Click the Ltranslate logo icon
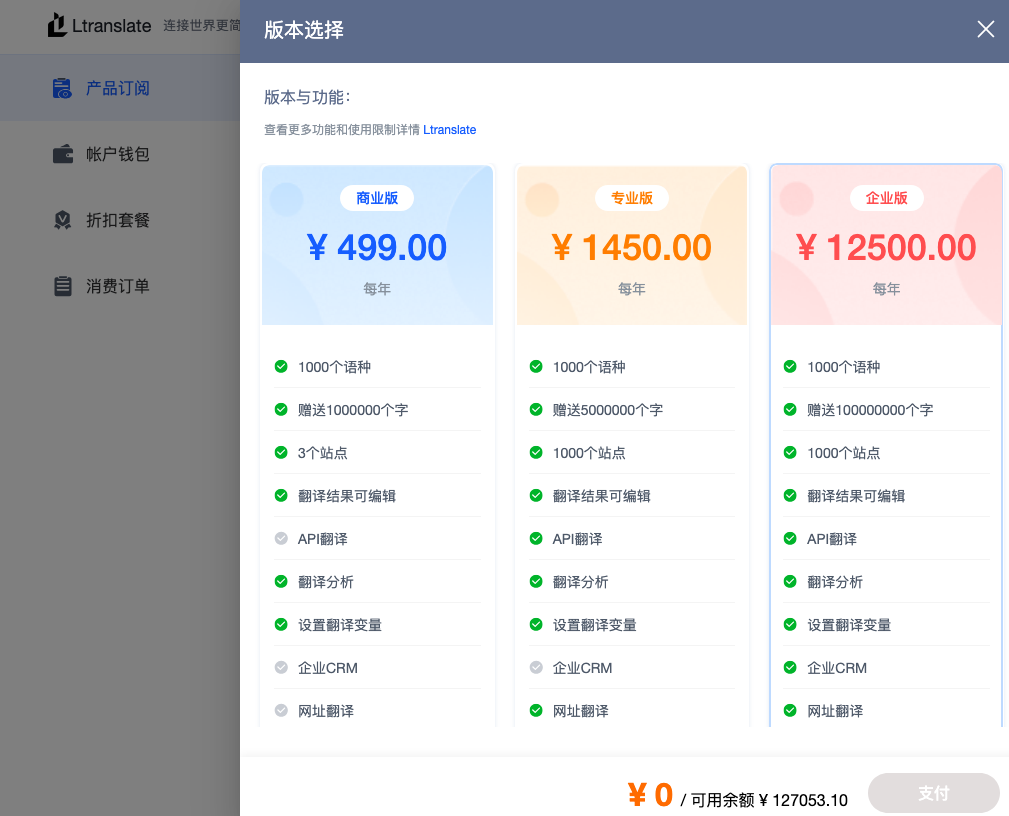Screen dimensions: 1009x816 click(x=58, y=25)
